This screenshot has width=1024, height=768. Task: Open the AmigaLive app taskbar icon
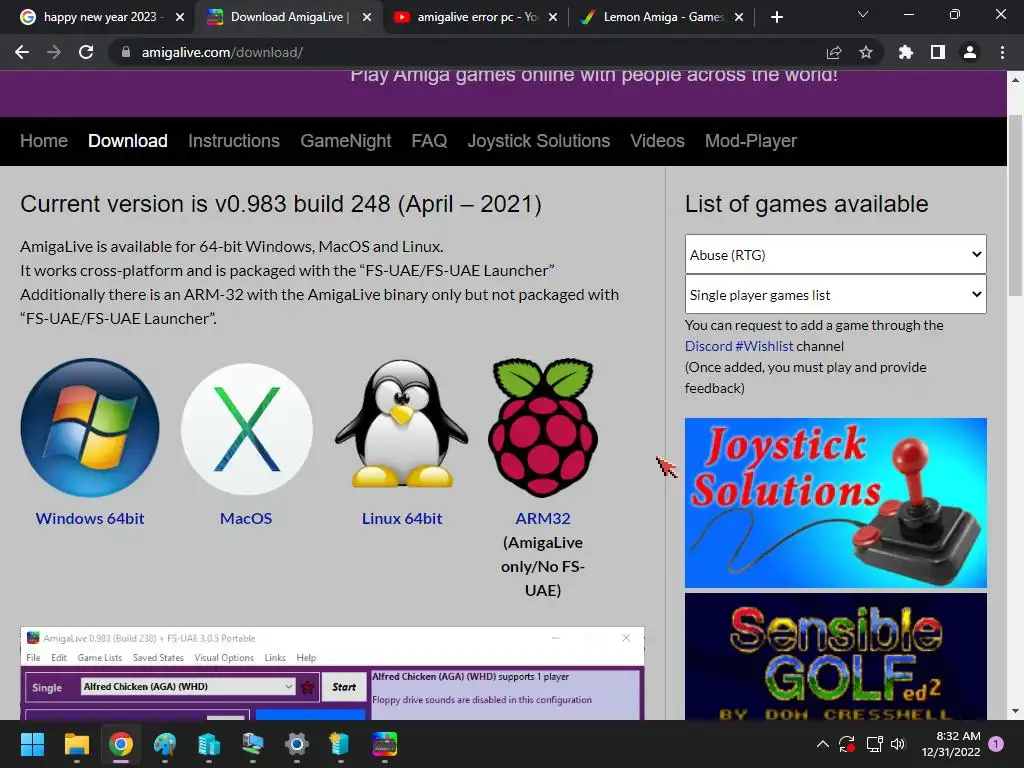385,744
